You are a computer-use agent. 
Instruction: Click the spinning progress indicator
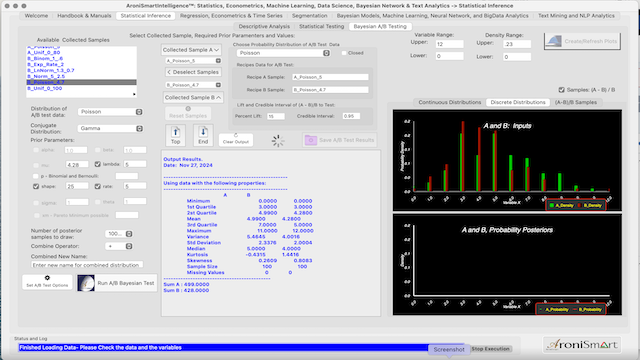pos(278,141)
